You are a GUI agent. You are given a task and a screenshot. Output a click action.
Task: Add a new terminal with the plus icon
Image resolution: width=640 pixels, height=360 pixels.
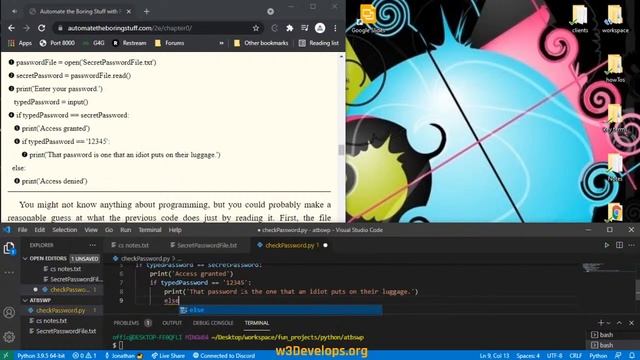[x=600, y=323]
